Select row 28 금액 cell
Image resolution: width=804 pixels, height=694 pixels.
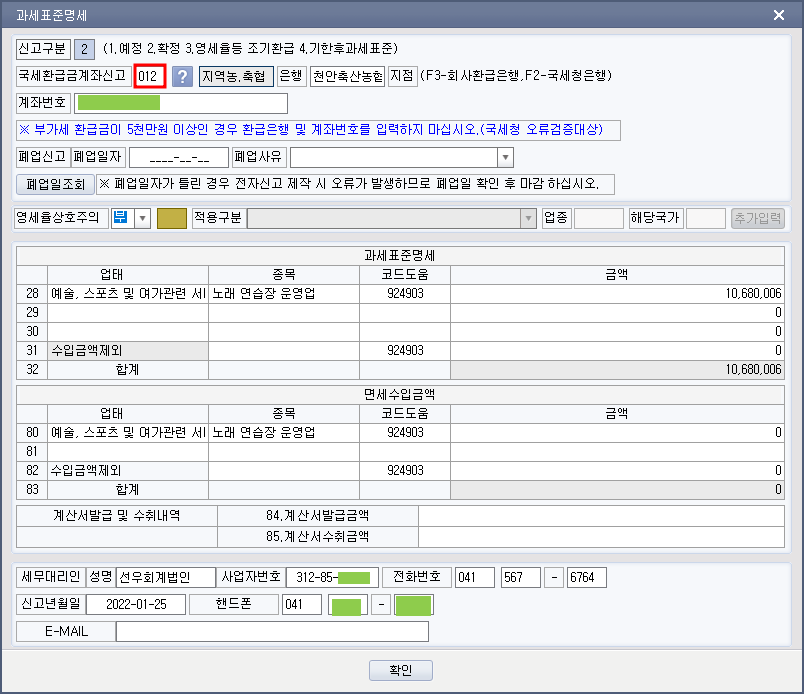click(x=617, y=292)
